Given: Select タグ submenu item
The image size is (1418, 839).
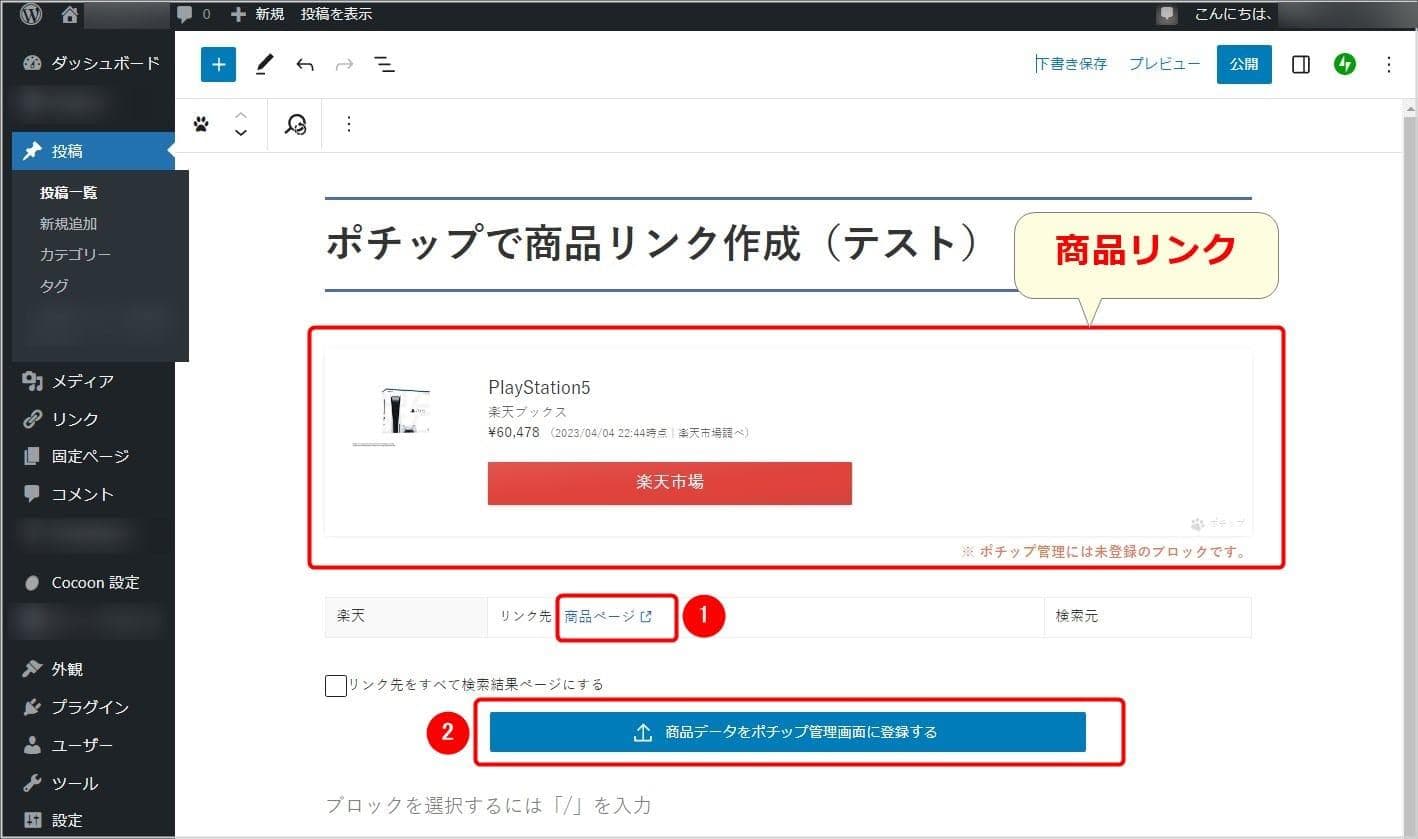Looking at the screenshot, I should point(54,286).
